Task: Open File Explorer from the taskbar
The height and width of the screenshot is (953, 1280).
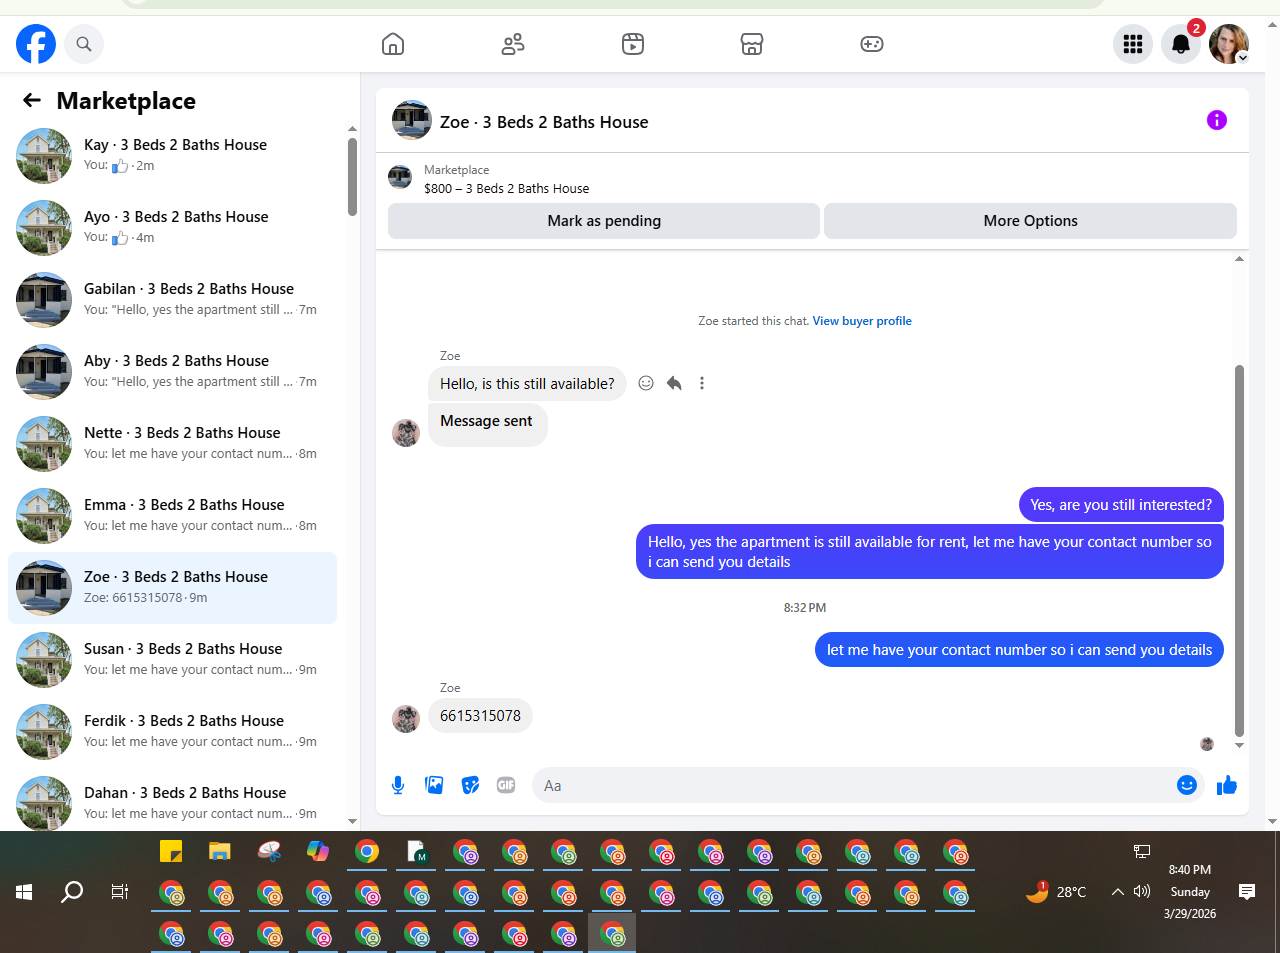Action: pos(220,851)
